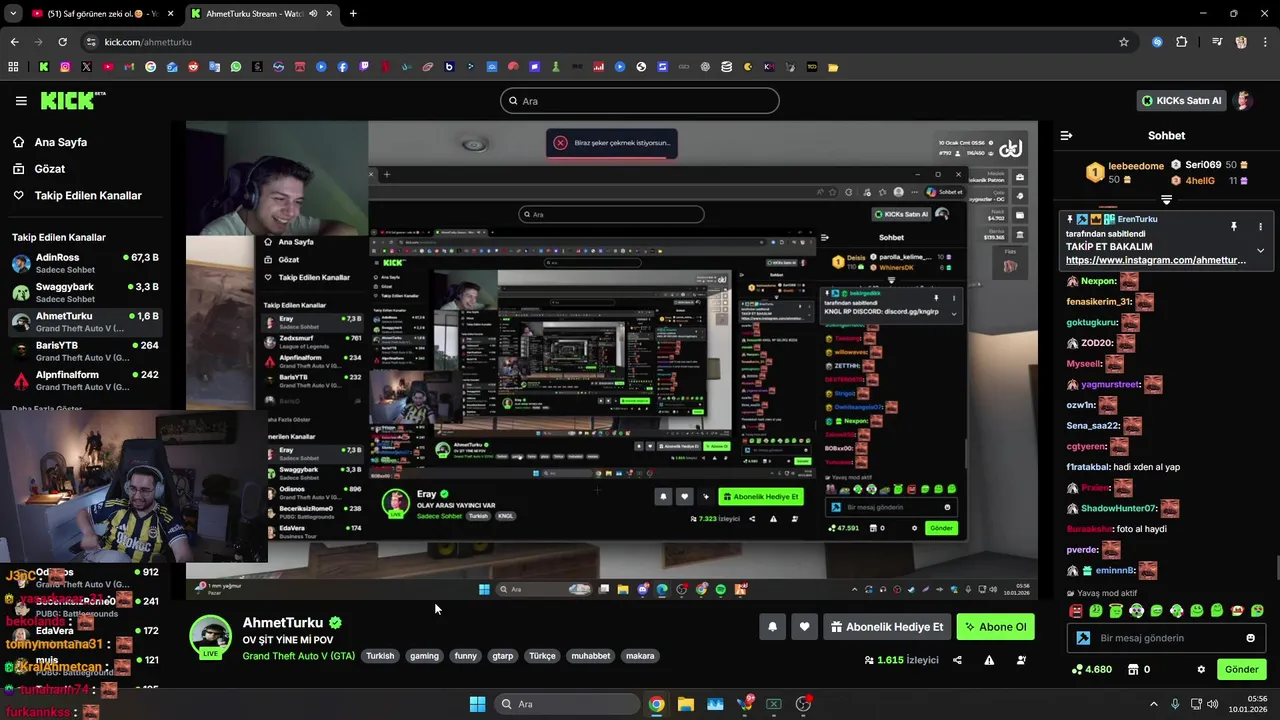This screenshot has width=1280, height=720.
Task: Open Swaggybark channel in sidebar
Action: (85, 292)
